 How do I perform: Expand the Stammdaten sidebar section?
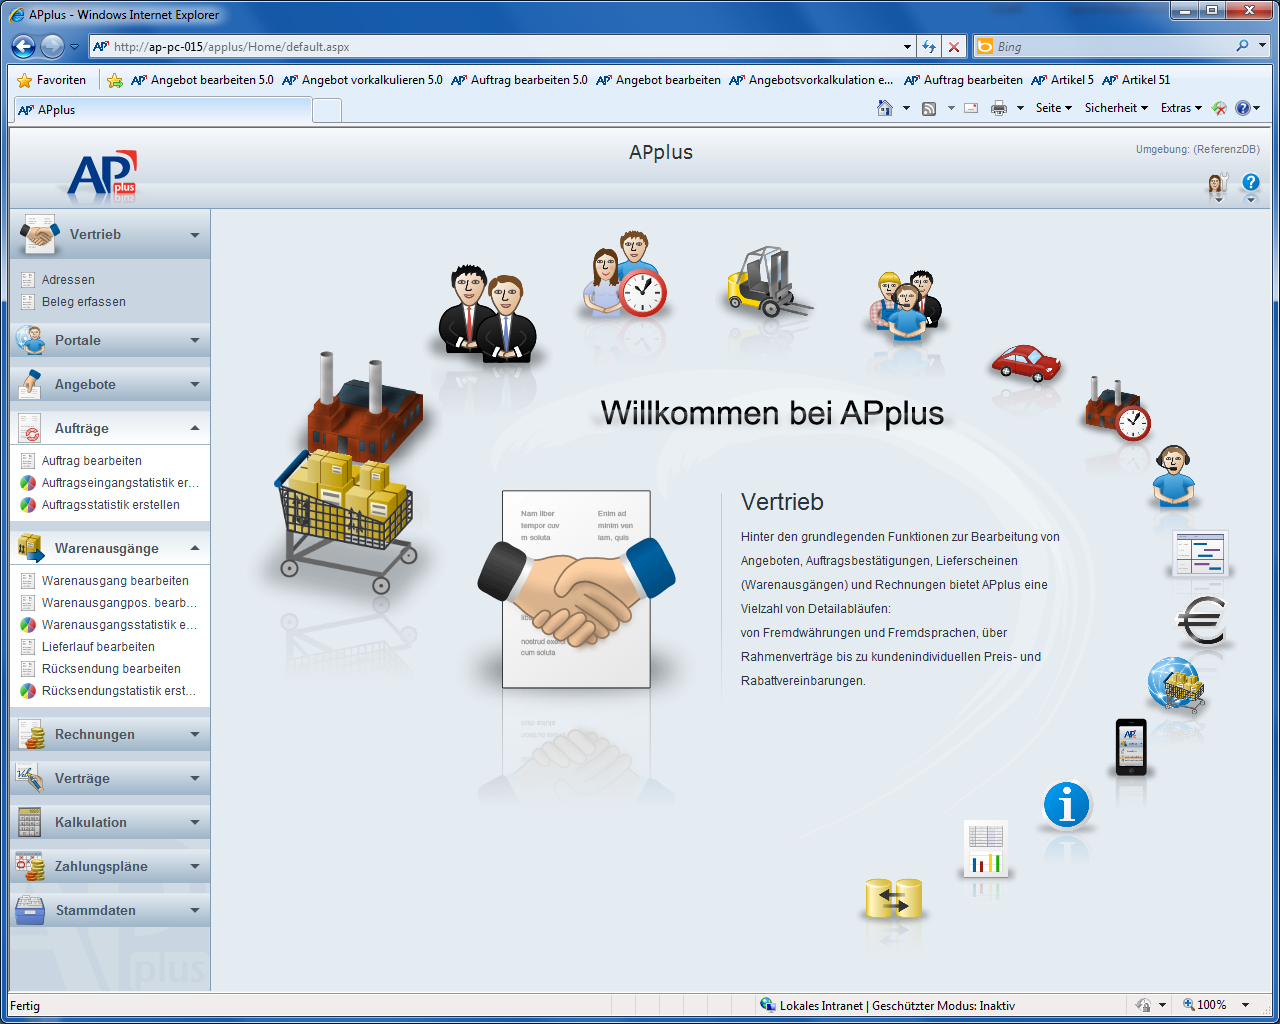pos(194,910)
